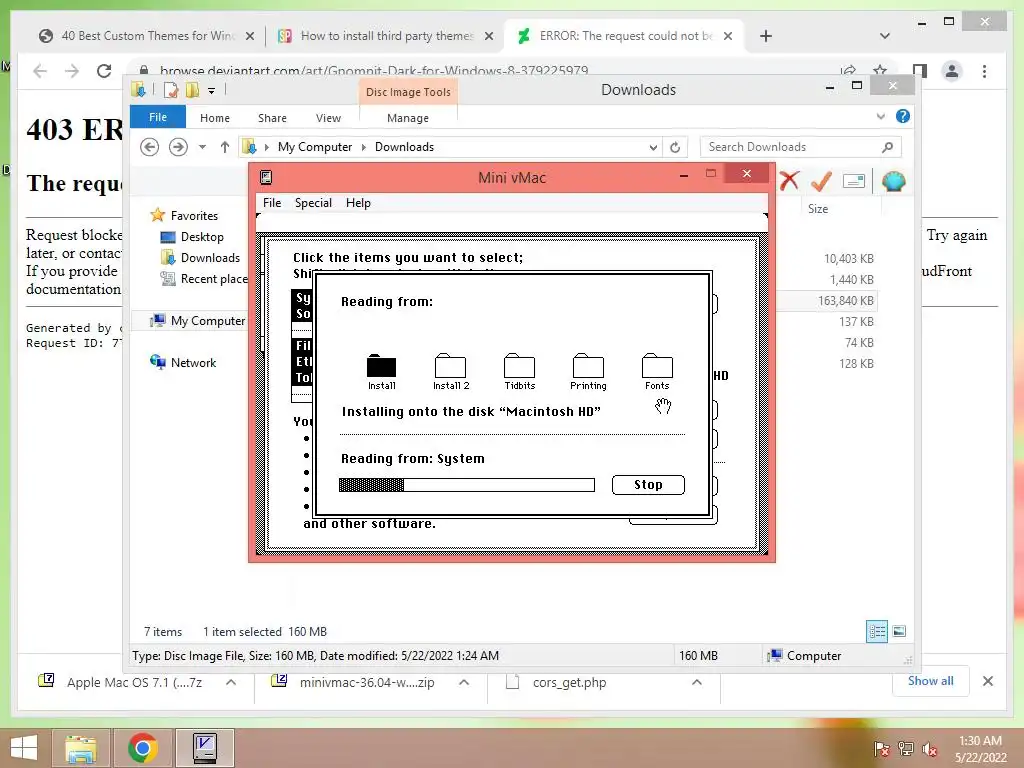Viewport: 1024px width, 768px height.
Task: Click the installer progress bar
Action: pos(467,485)
